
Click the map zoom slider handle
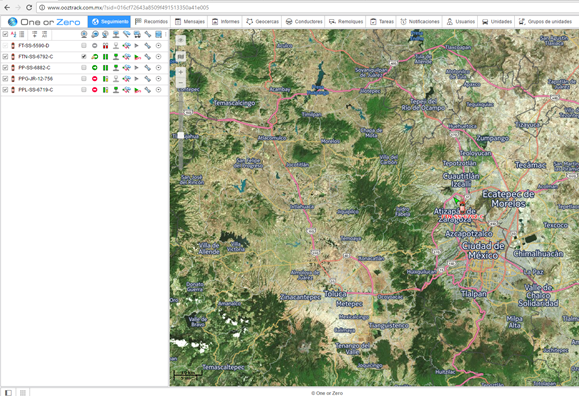(x=181, y=135)
